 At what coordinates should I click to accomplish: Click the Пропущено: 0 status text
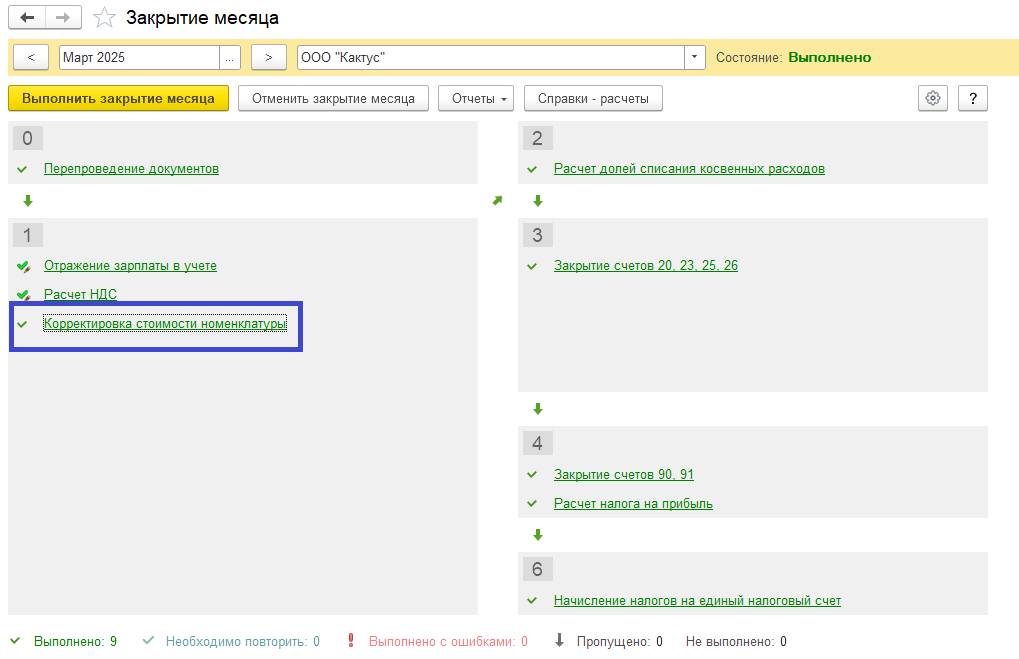pos(619,641)
